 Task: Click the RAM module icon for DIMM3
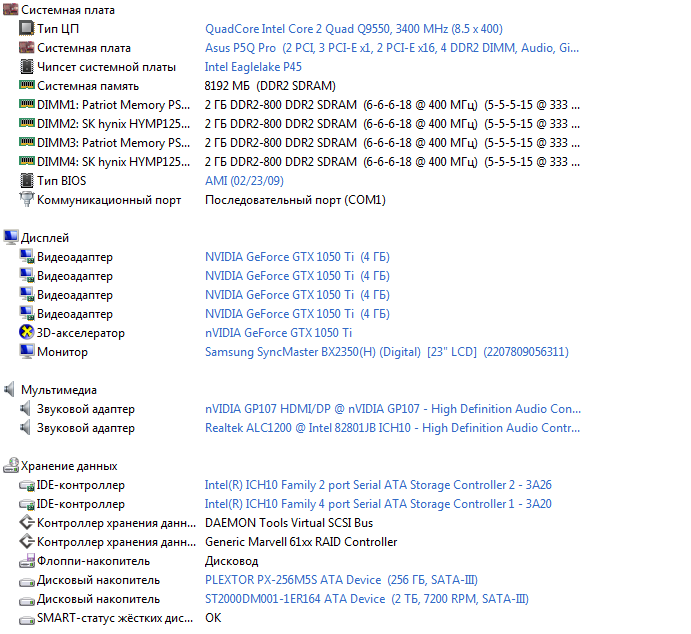point(26,141)
